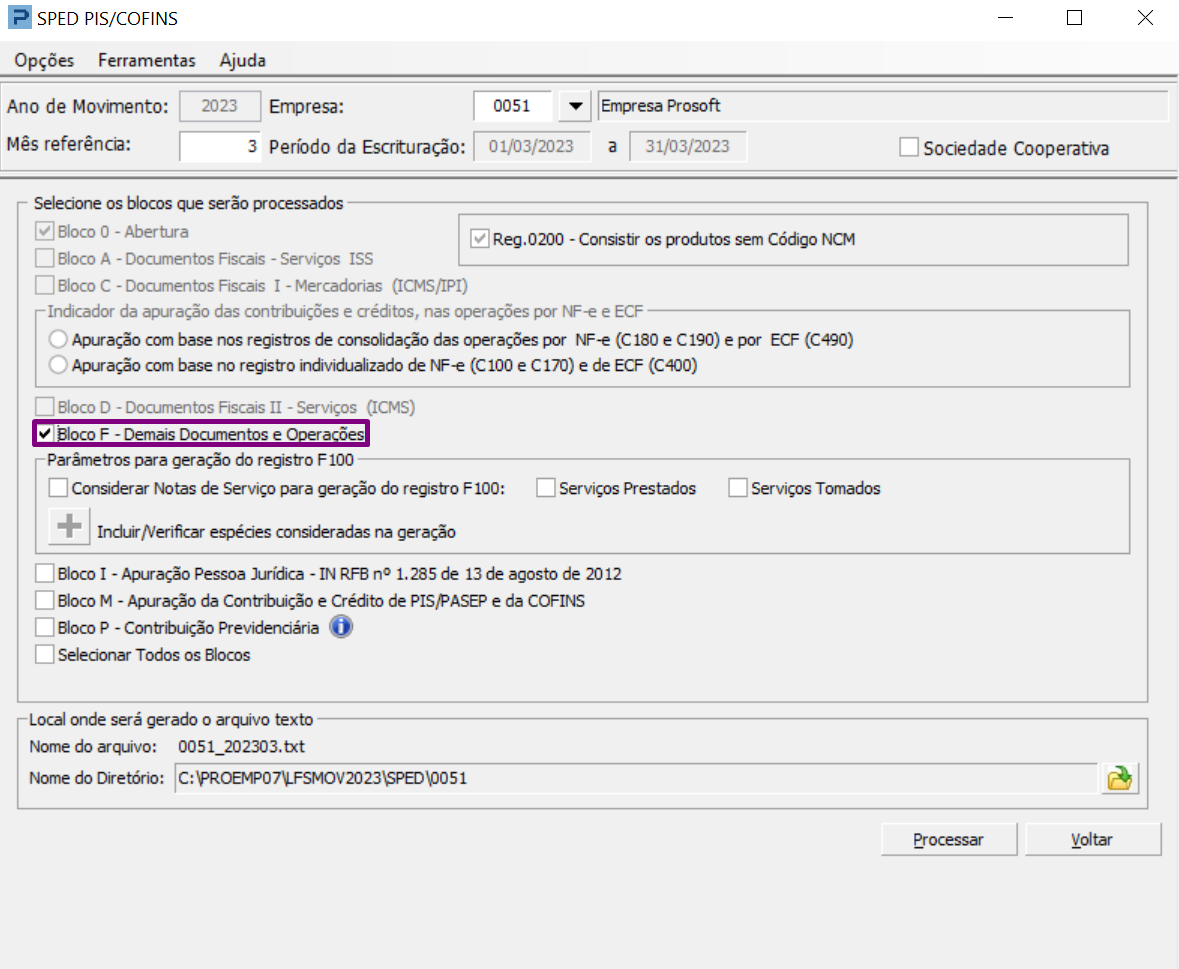Screen dimensions: 1179x969
Task: Check Selecionar Todos os Blocos
Action: point(44,655)
